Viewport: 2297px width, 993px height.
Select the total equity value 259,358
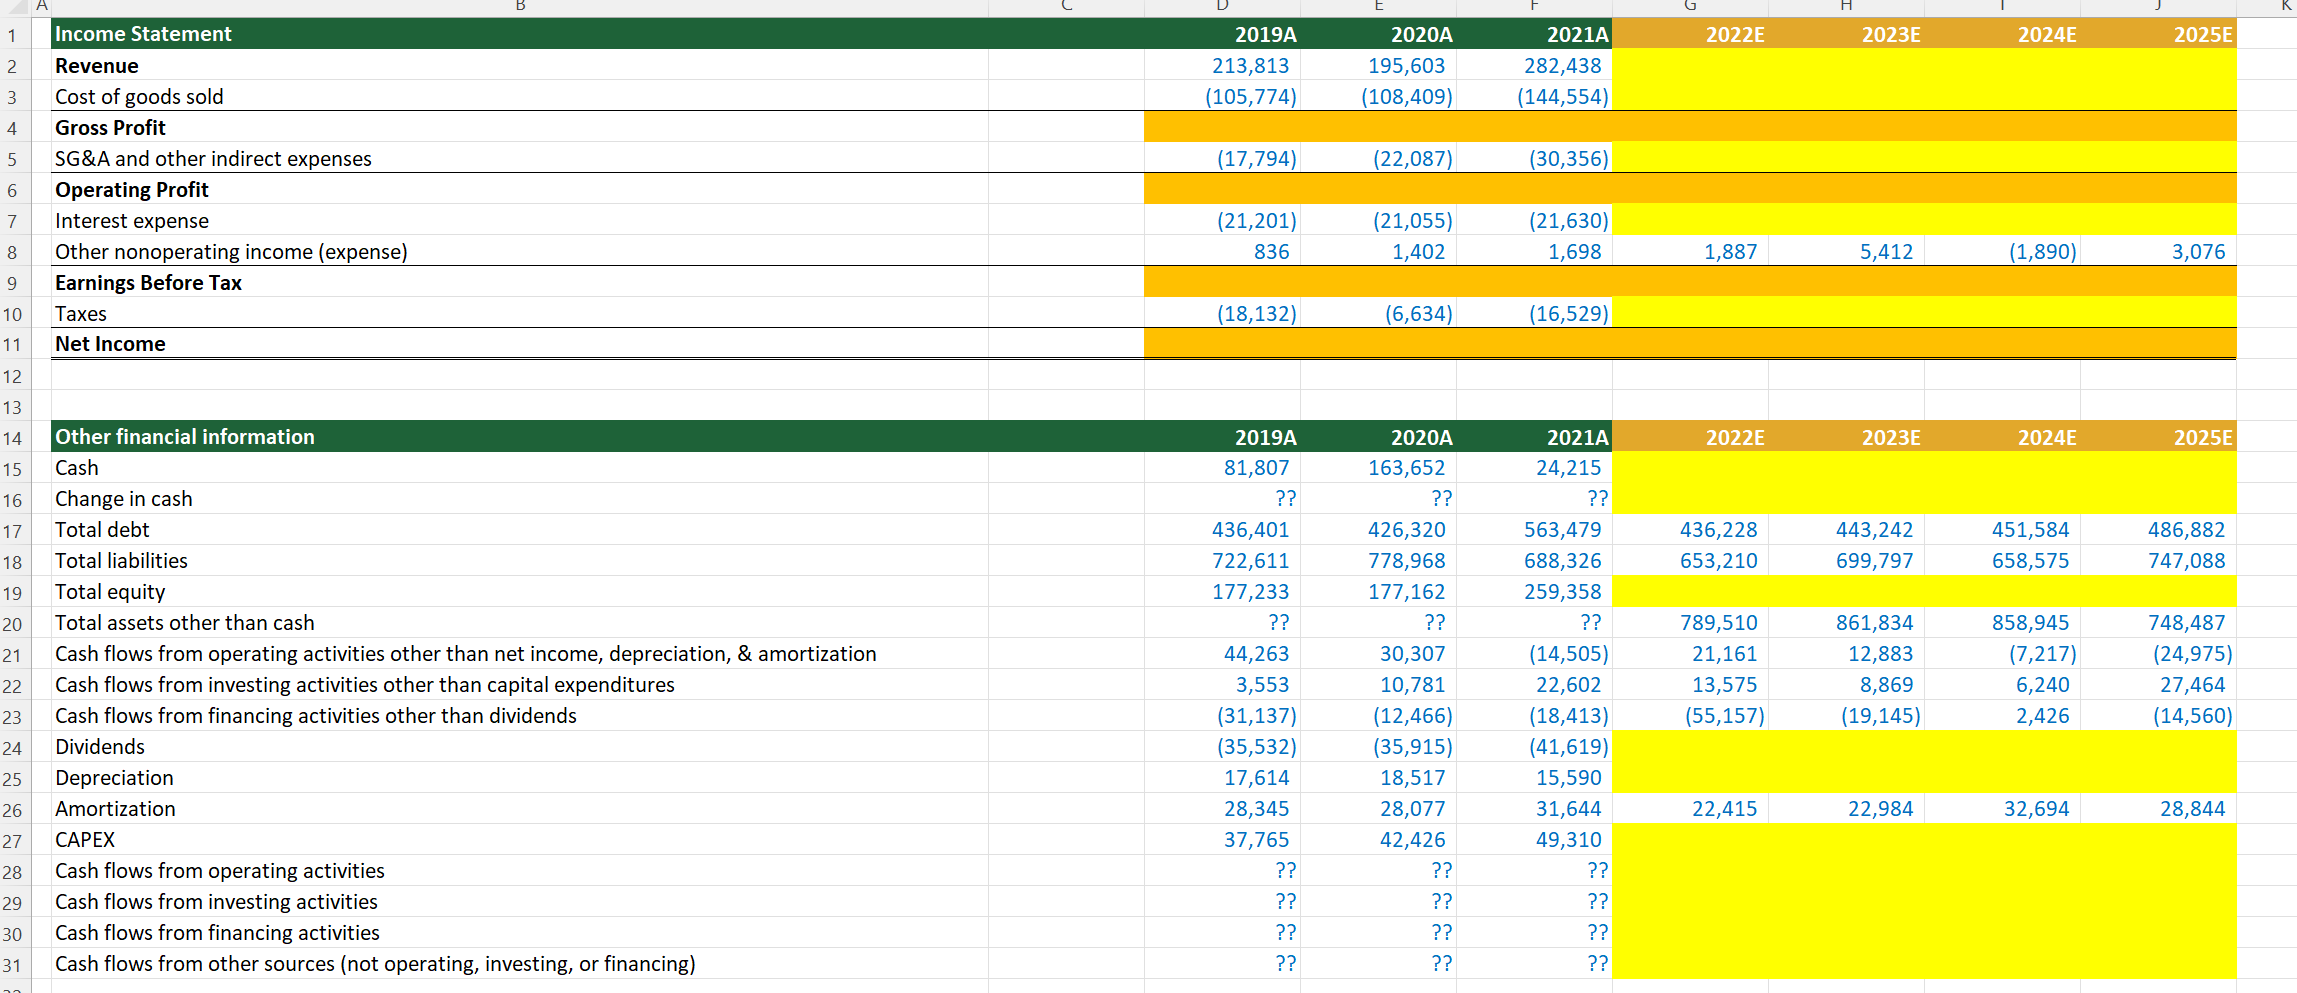point(1562,592)
